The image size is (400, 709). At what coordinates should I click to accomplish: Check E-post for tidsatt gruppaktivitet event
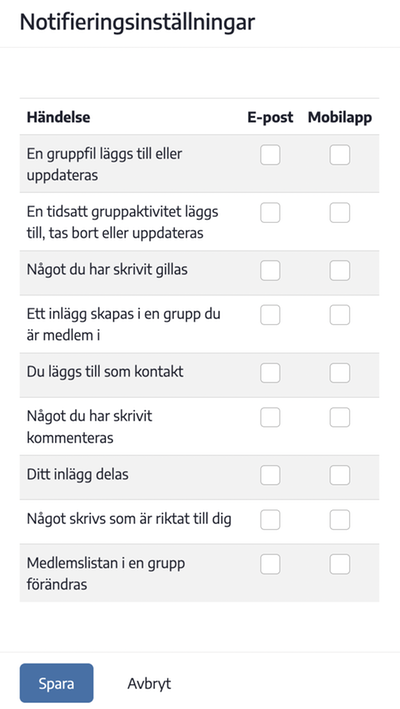pos(270,213)
